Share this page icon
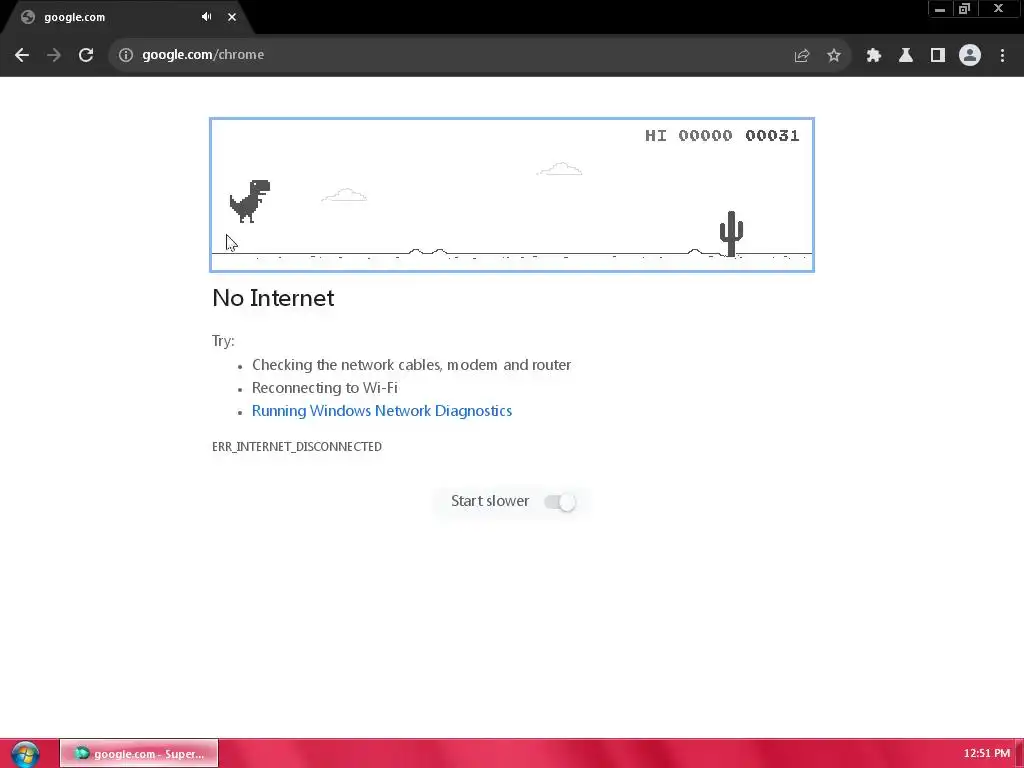1024x768 pixels. [802, 56]
